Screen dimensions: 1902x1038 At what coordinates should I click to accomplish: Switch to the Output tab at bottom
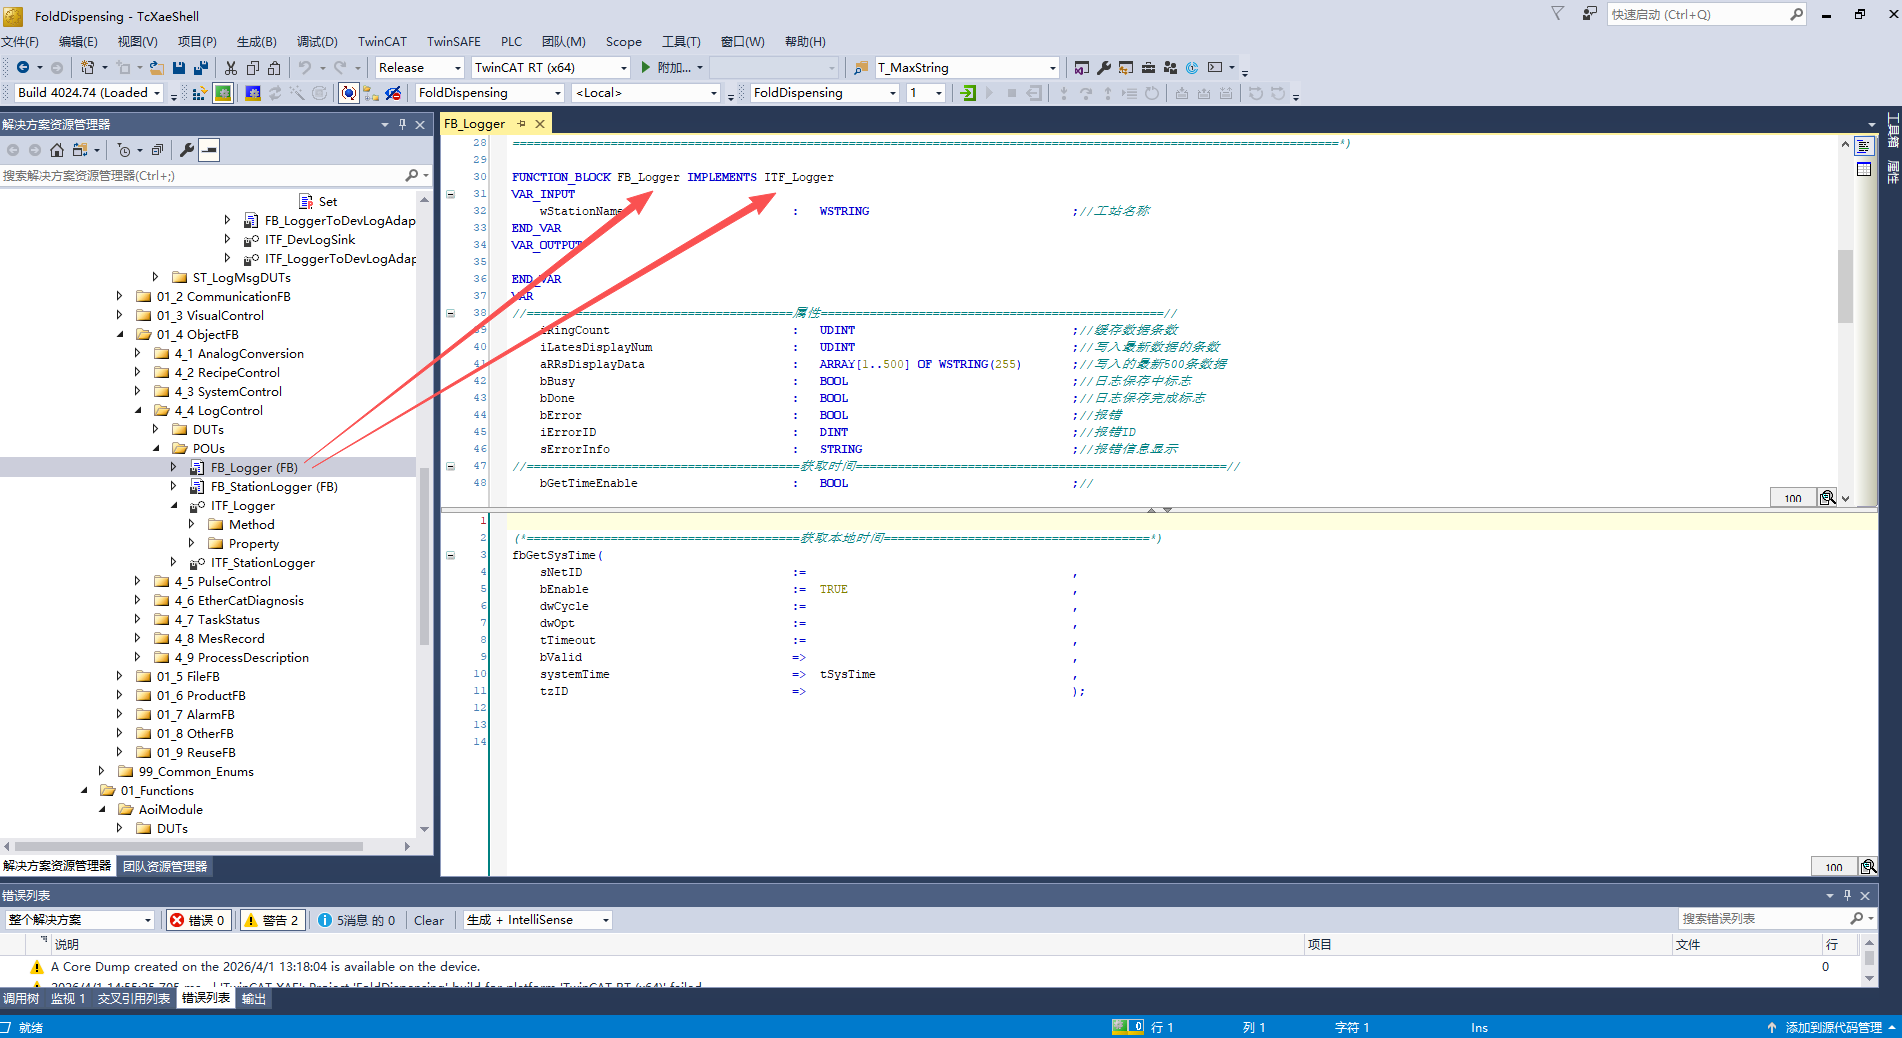click(254, 999)
